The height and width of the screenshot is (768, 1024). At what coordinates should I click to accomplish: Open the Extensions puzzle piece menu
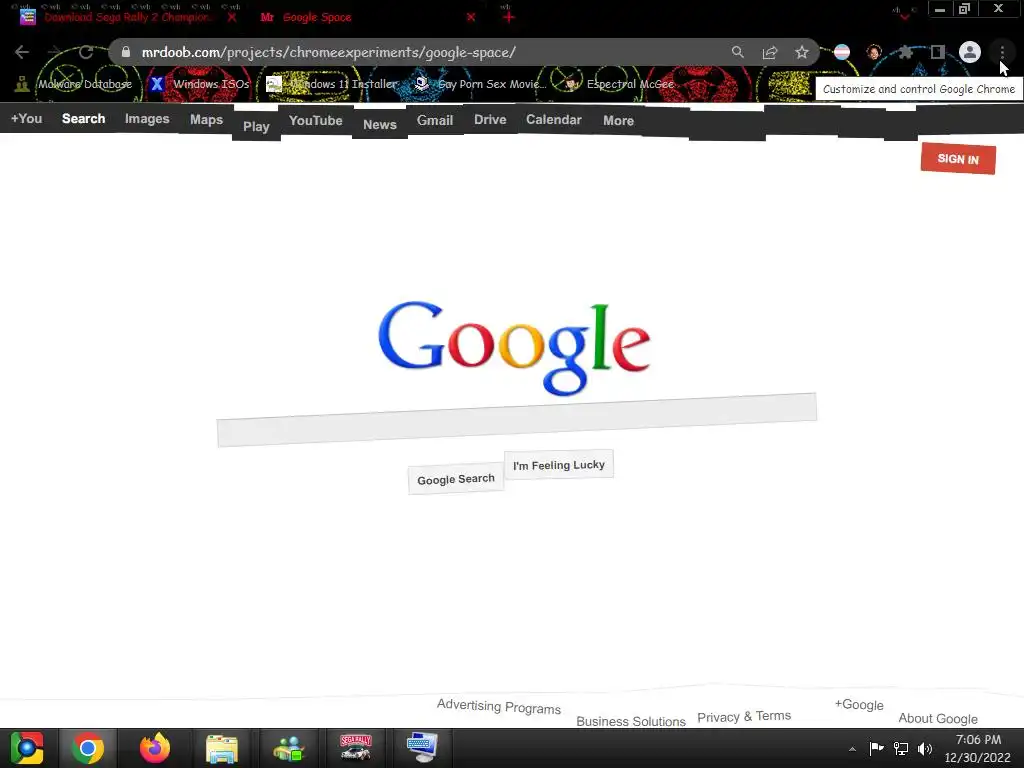905,52
